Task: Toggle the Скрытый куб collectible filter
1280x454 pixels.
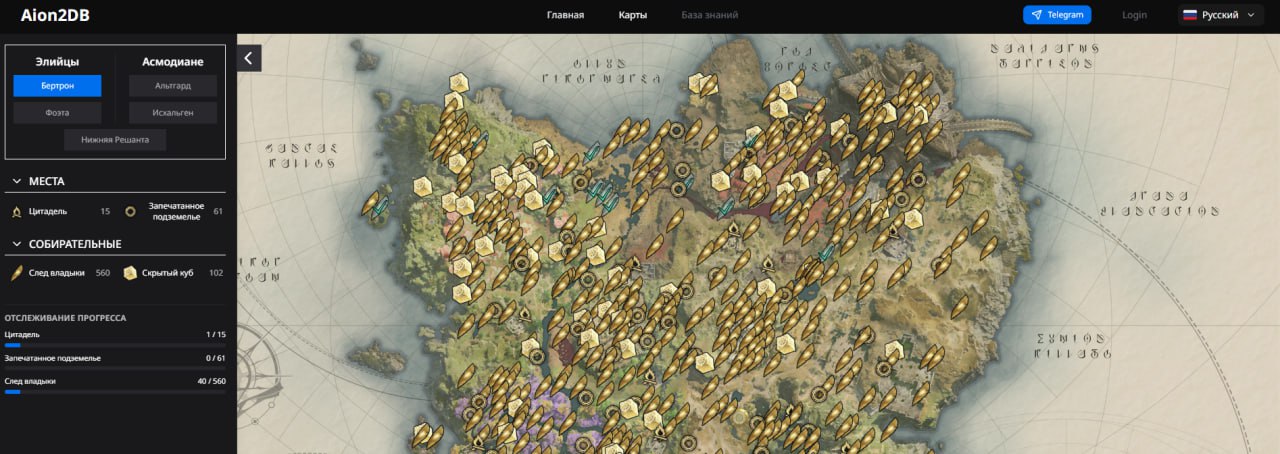Action: tap(174, 273)
